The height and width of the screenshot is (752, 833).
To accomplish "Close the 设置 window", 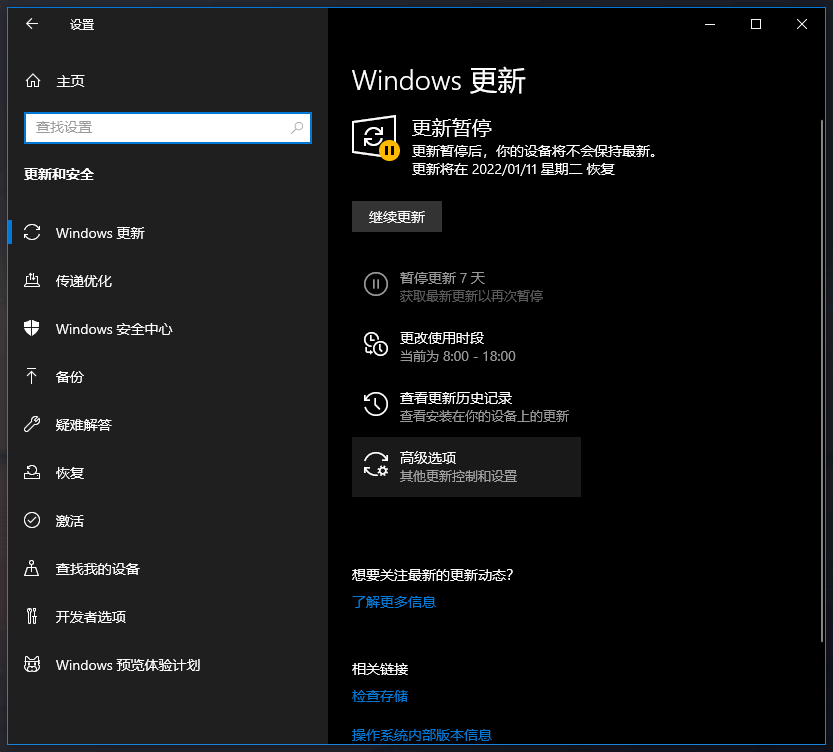I will 802,24.
